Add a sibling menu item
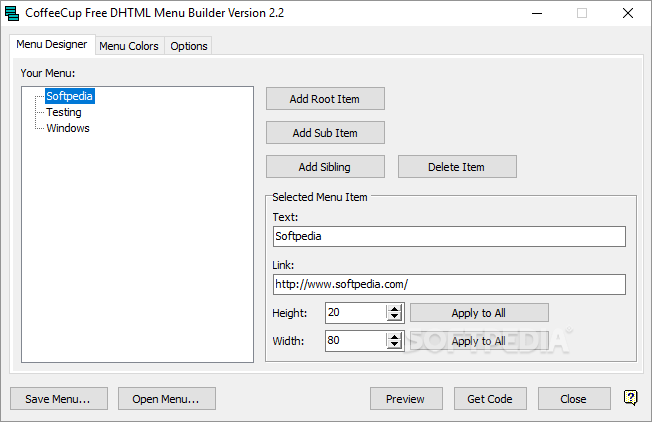 click(x=325, y=167)
